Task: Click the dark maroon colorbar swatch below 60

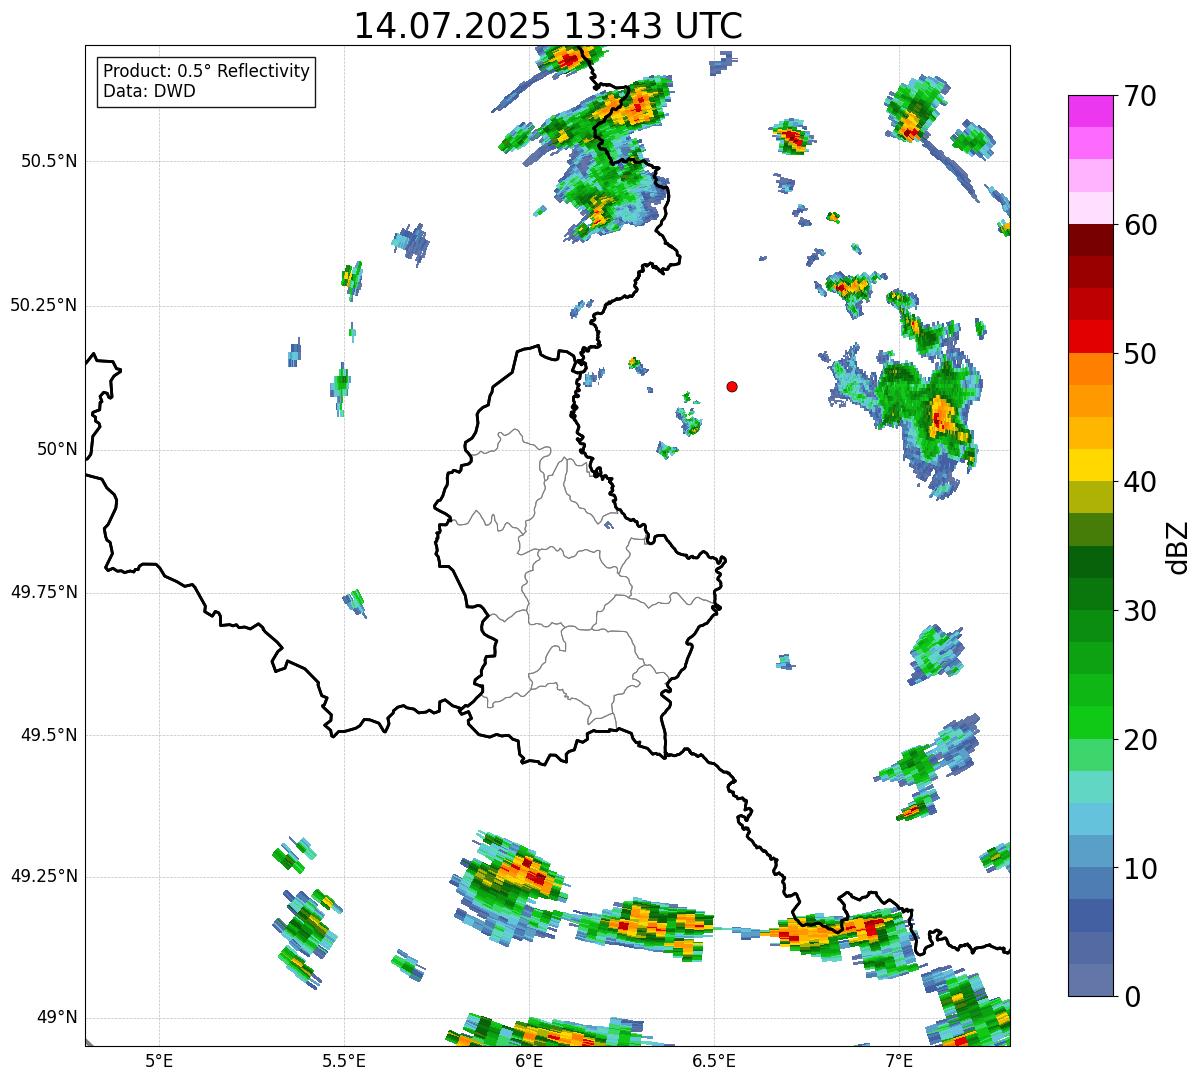Action: coord(1090,240)
